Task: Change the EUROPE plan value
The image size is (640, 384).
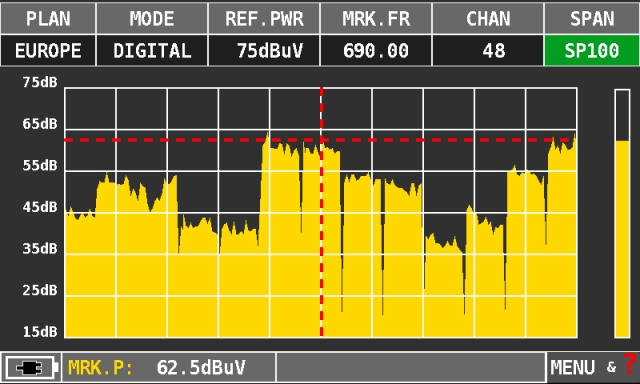Action: coord(48,51)
